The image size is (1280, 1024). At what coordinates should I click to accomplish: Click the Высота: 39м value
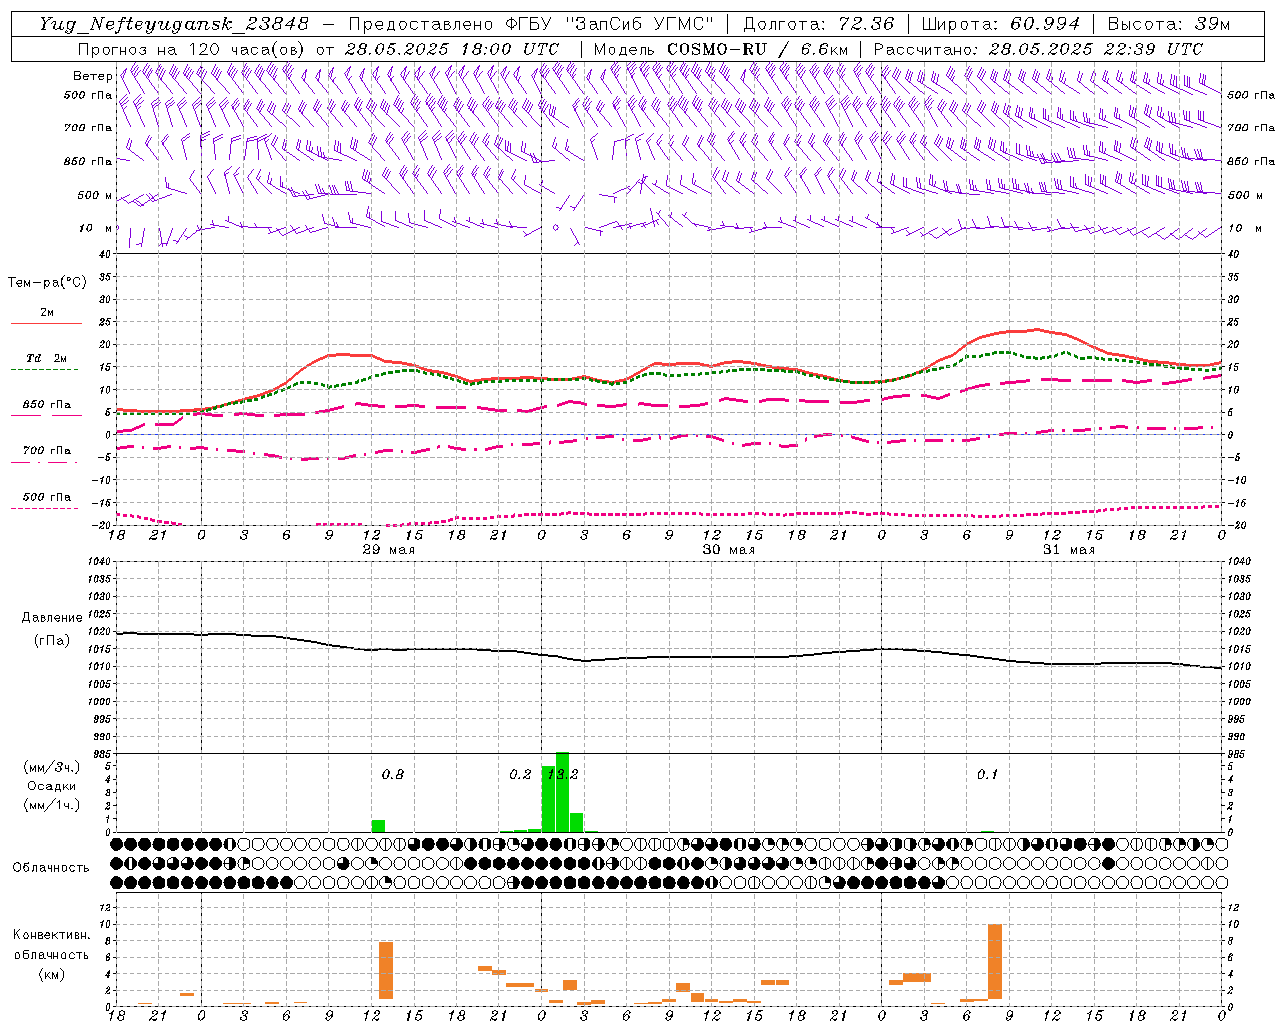pyautogui.click(x=1169, y=24)
